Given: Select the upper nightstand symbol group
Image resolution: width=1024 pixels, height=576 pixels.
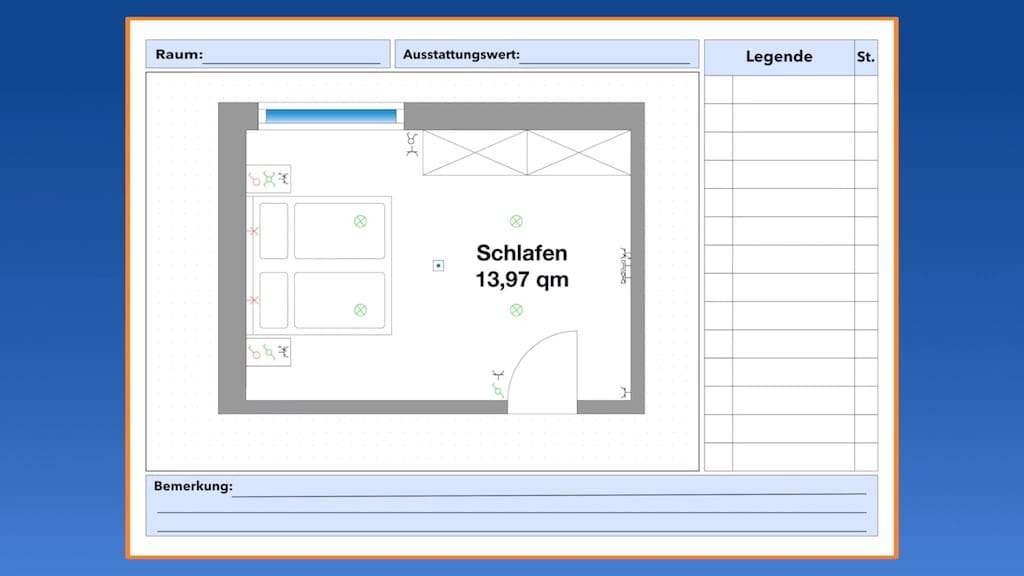Looking at the screenshot, I should coord(269,179).
